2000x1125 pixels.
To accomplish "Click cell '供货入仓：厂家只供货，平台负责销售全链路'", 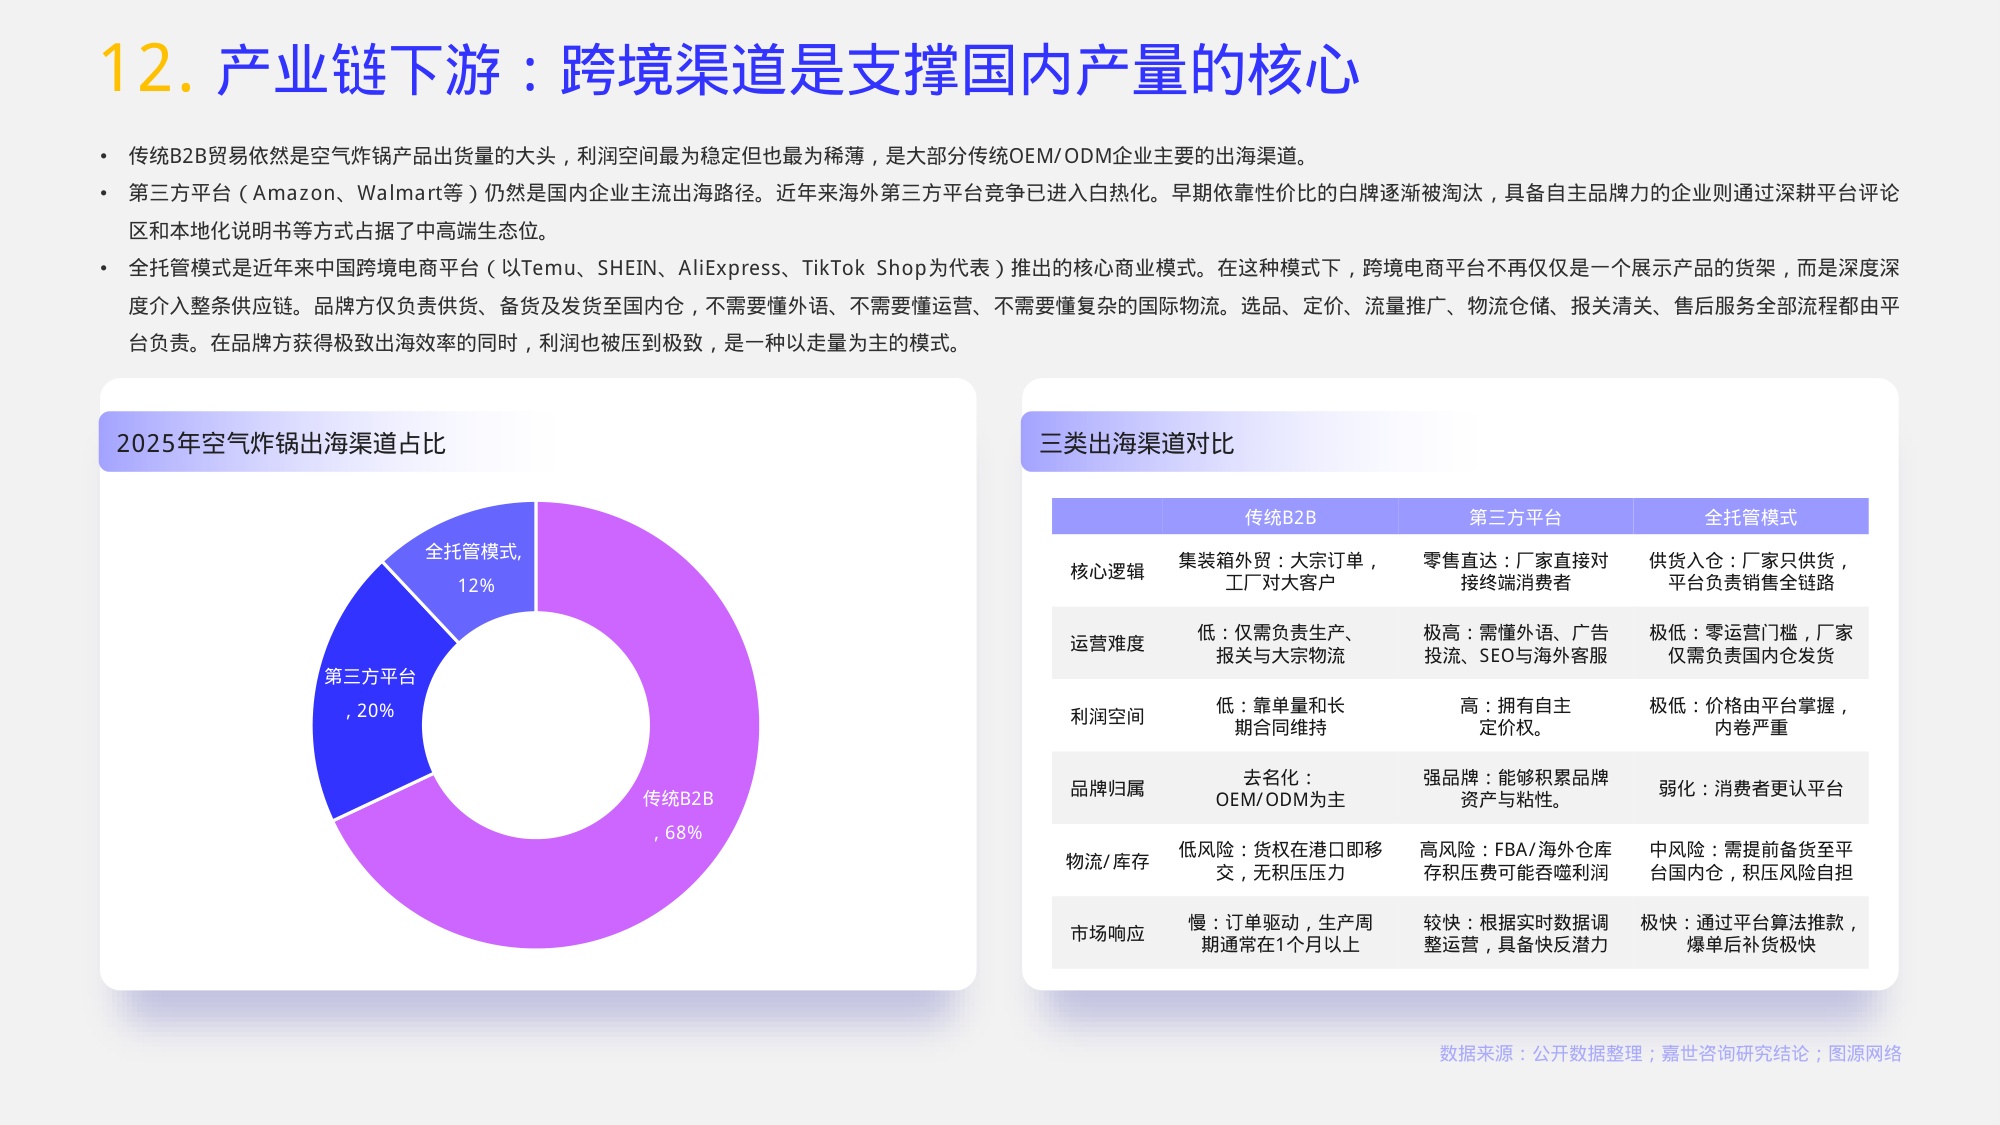I will tap(1751, 571).
